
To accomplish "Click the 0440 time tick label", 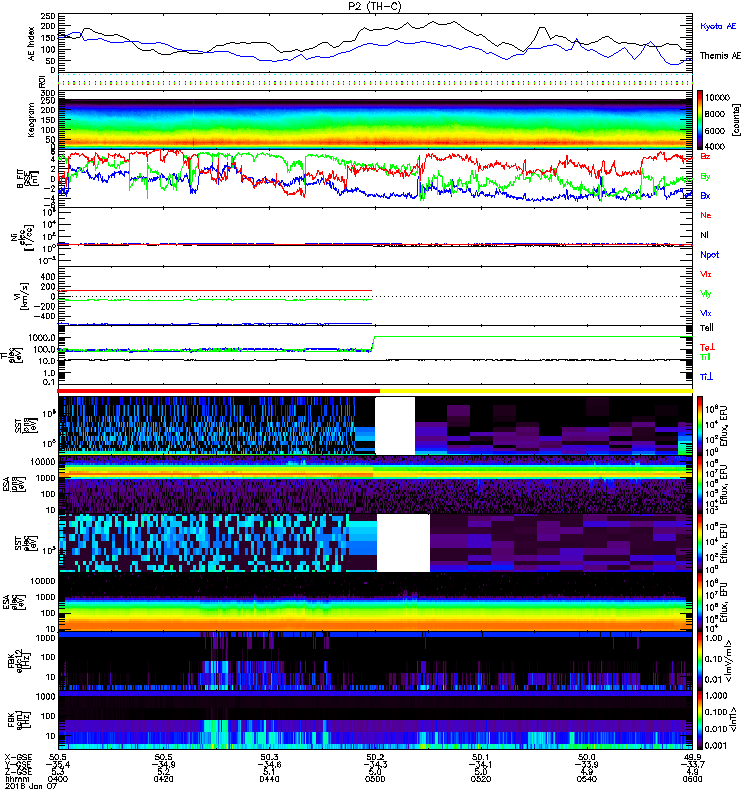I will pos(269,779).
